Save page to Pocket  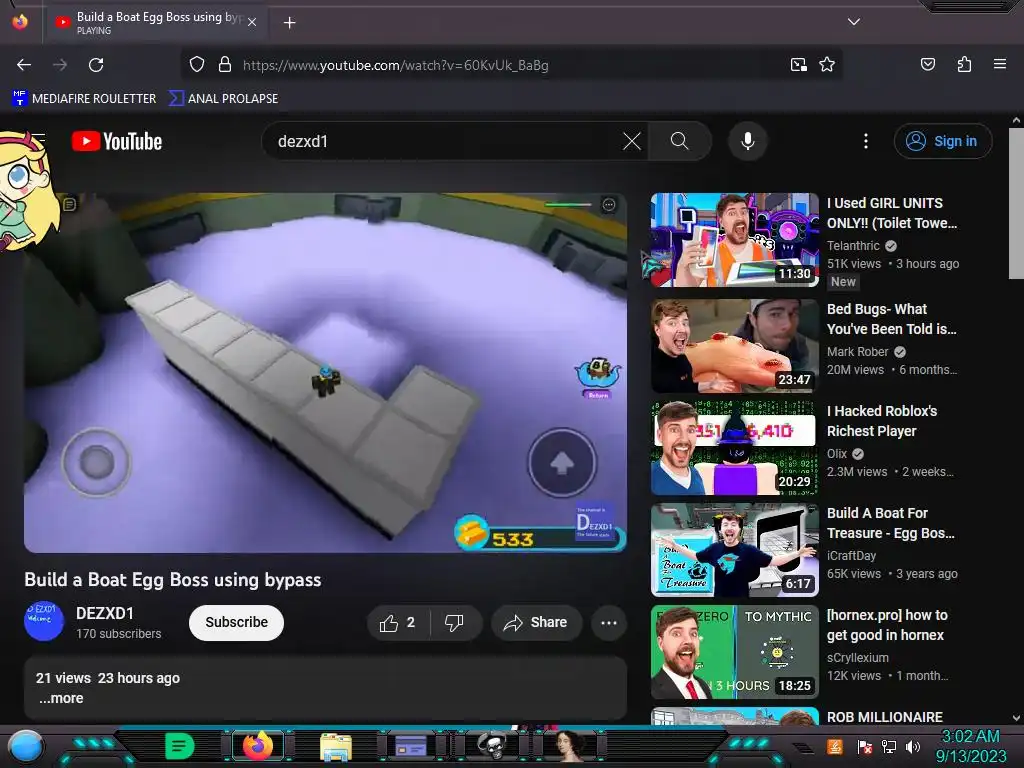click(927, 64)
